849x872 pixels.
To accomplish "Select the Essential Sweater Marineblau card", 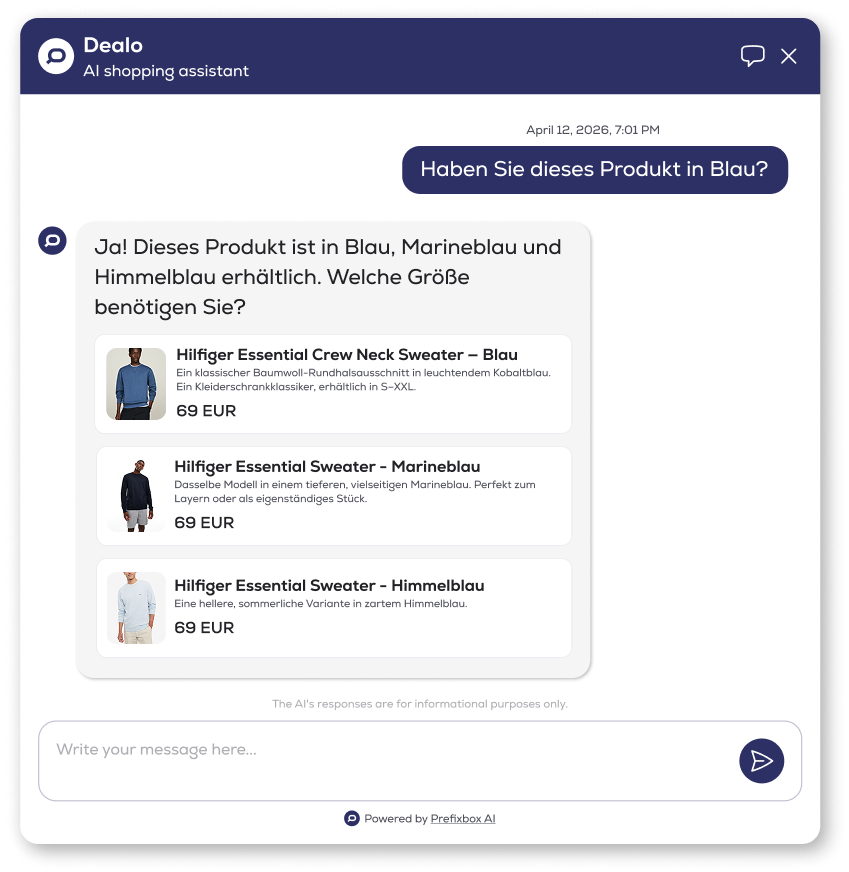I will click(x=334, y=495).
